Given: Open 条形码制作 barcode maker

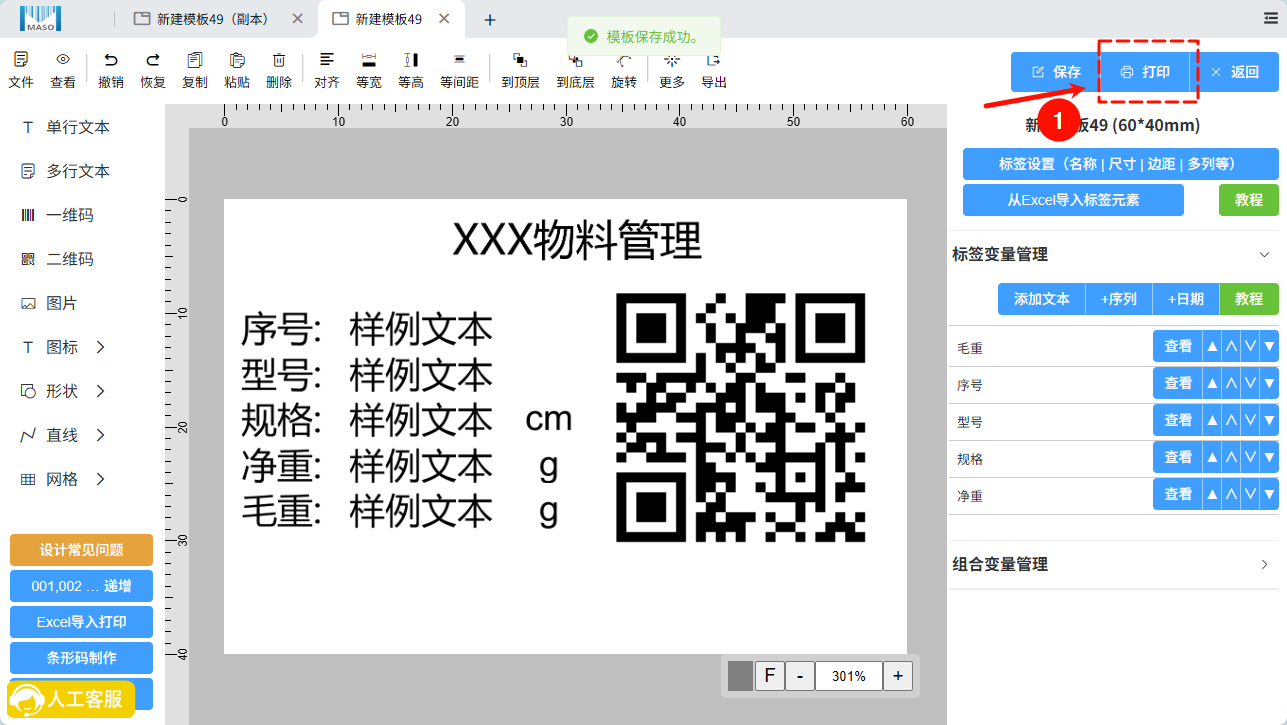Looking at the screenshot, I should 81,658.
